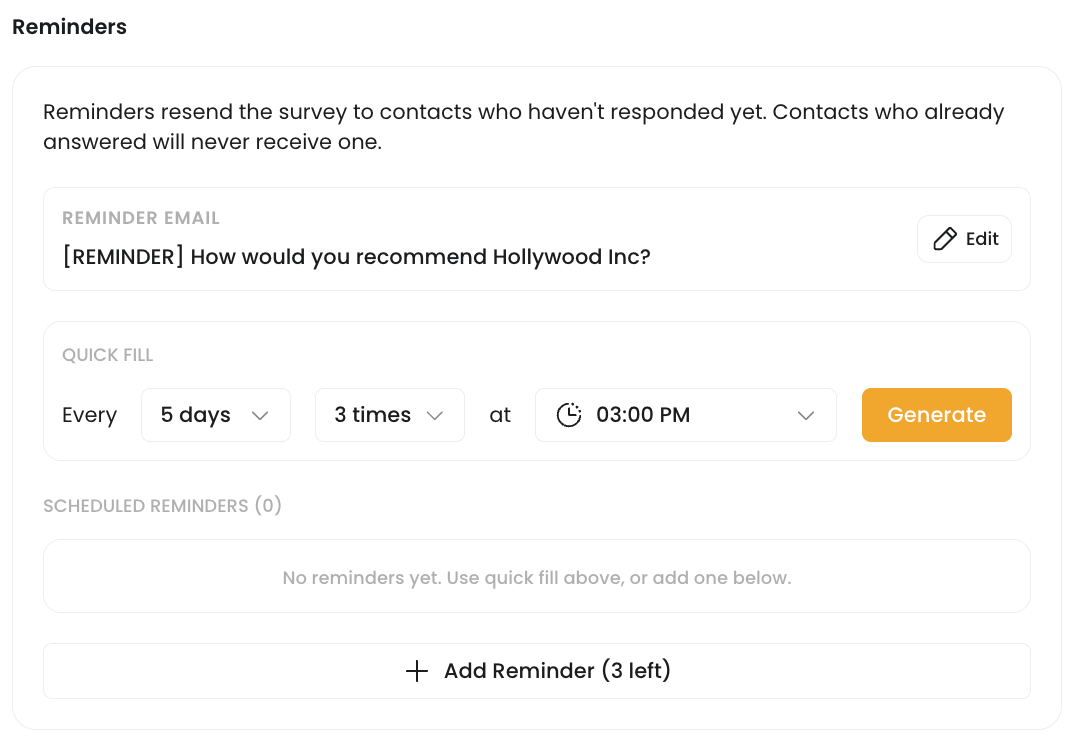
Task: Open the 3 times repeat dropdown
Action: point(390,415)
